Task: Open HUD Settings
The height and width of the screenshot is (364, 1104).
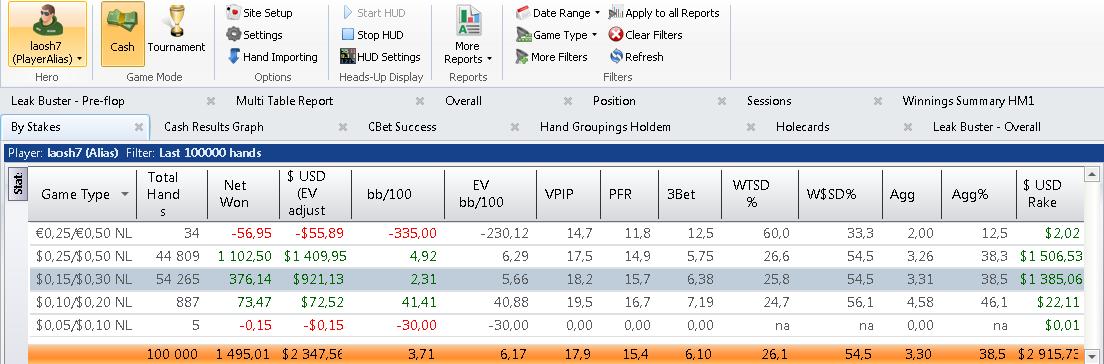Action: click(380, 57)
